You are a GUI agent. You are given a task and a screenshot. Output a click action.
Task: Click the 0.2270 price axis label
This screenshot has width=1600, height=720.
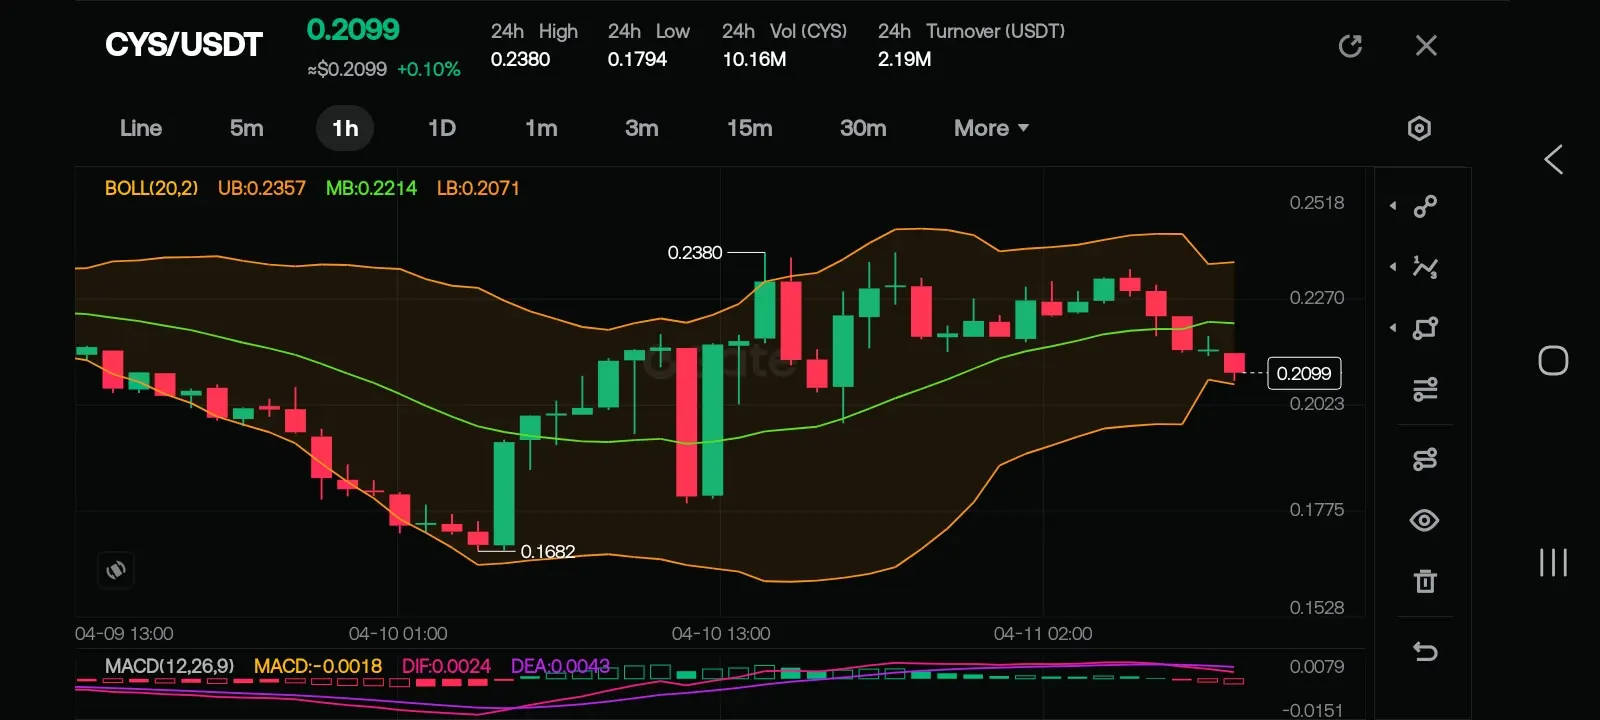coord(1317,298)
